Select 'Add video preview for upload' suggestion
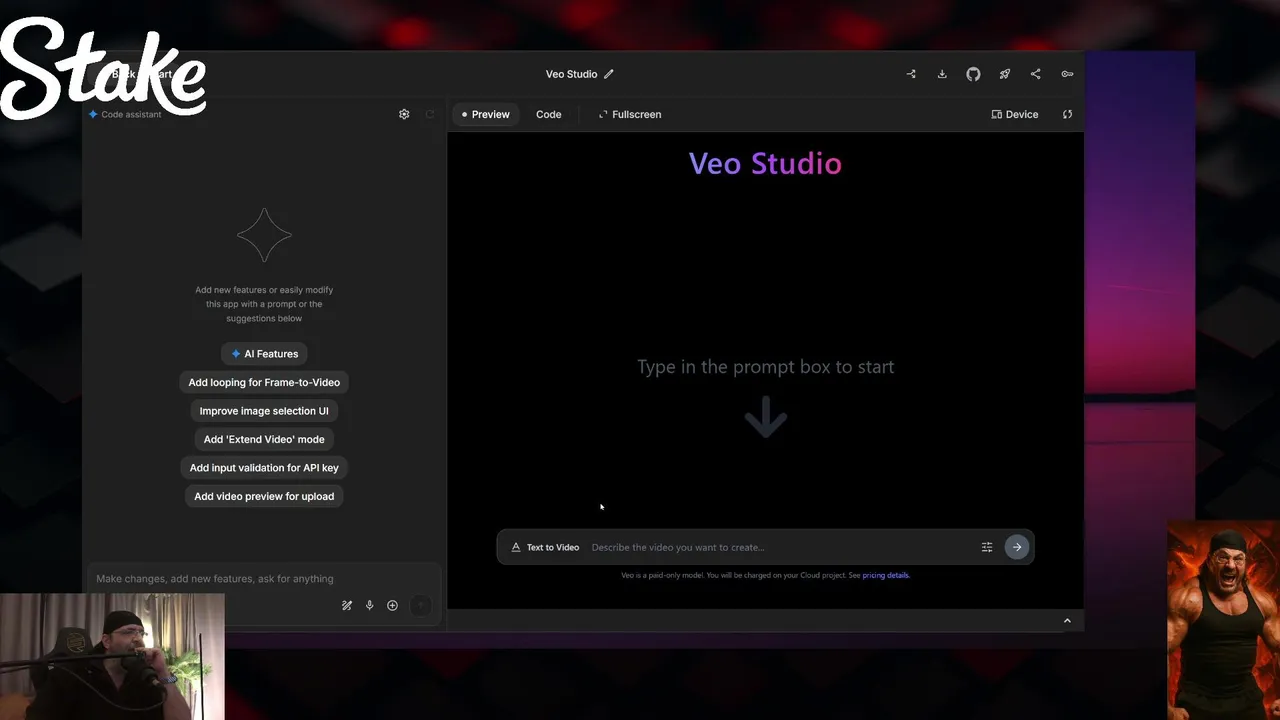The width and height of the screenshot is (1280, 720). [264, 496]
